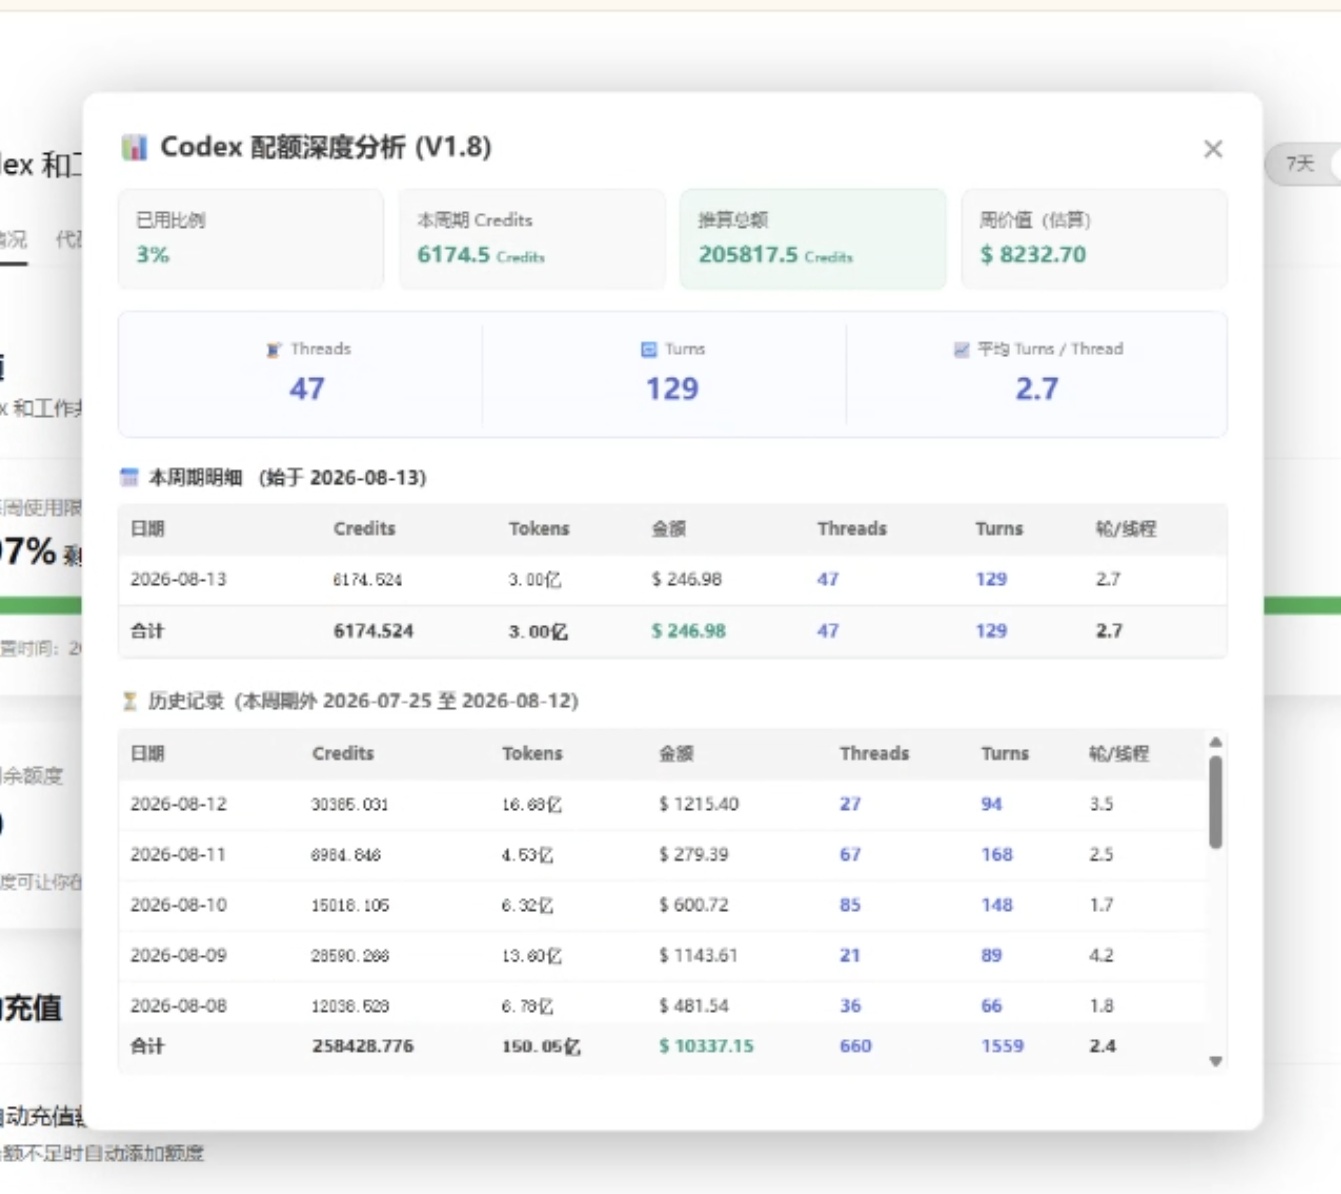This screenshot has width=1341, height=1194.
Task: Click history total tokens 150.05亿
Action: point(541,1046)
